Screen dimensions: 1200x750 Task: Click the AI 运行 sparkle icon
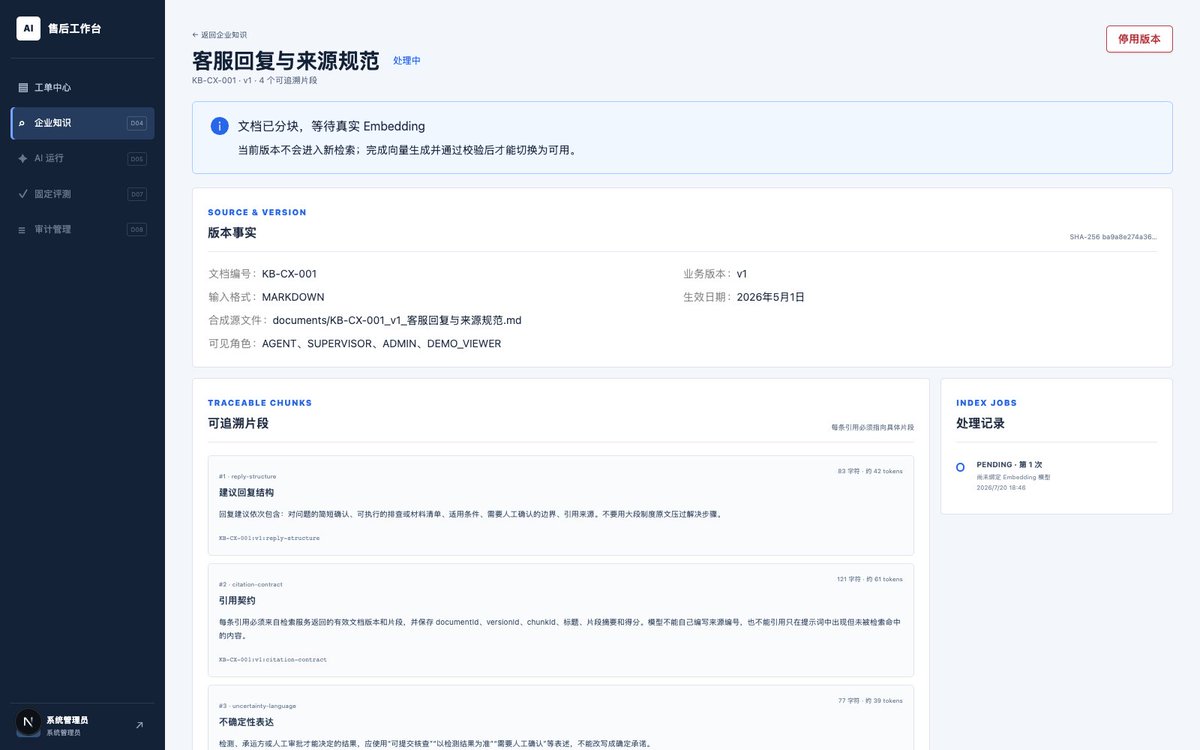pos(23,158)
